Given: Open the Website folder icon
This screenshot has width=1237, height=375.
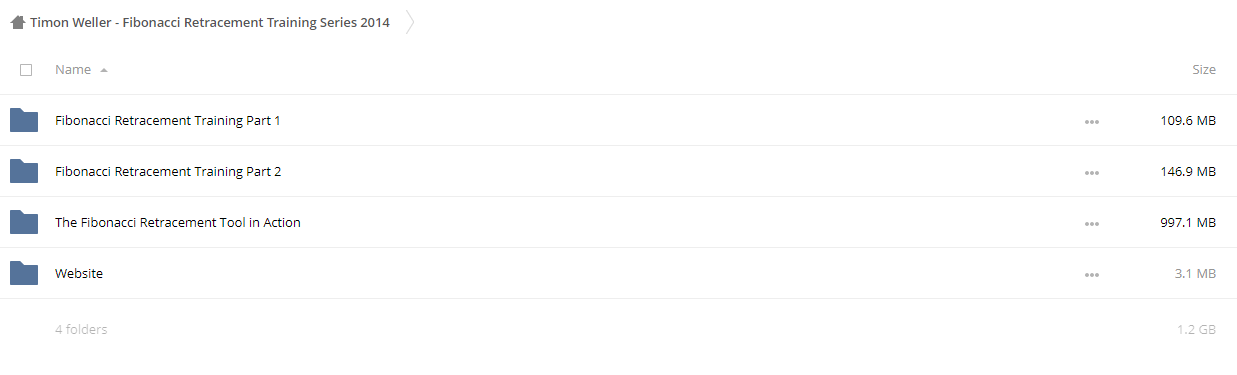Looking at the screenshot, I should 24,273.
